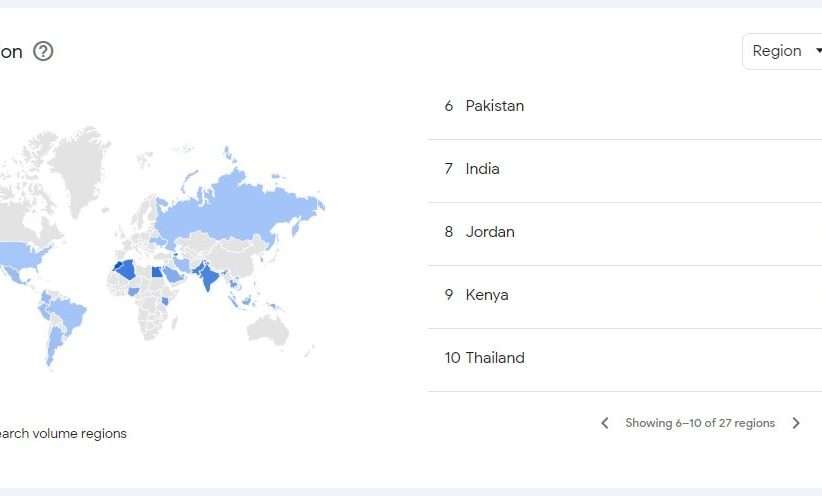Click Saudi Arabia on the world map
This screenshot has height=496, width=822.
(172, 274)
